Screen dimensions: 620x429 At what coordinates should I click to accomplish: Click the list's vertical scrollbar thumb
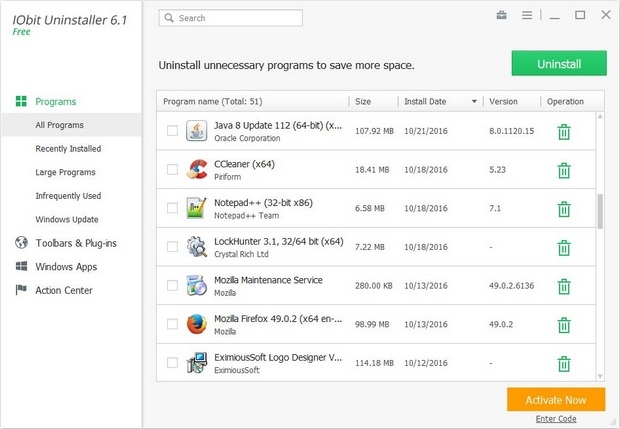pyautogui.click(x=600, y=211)
